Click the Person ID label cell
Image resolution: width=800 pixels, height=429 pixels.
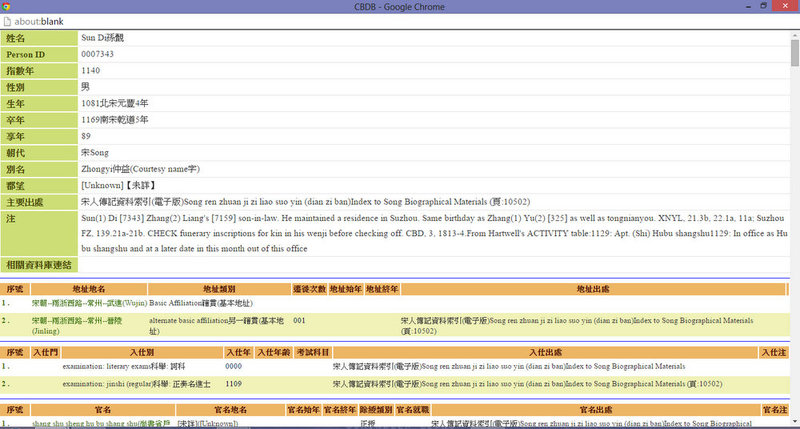tap(39, 55)
